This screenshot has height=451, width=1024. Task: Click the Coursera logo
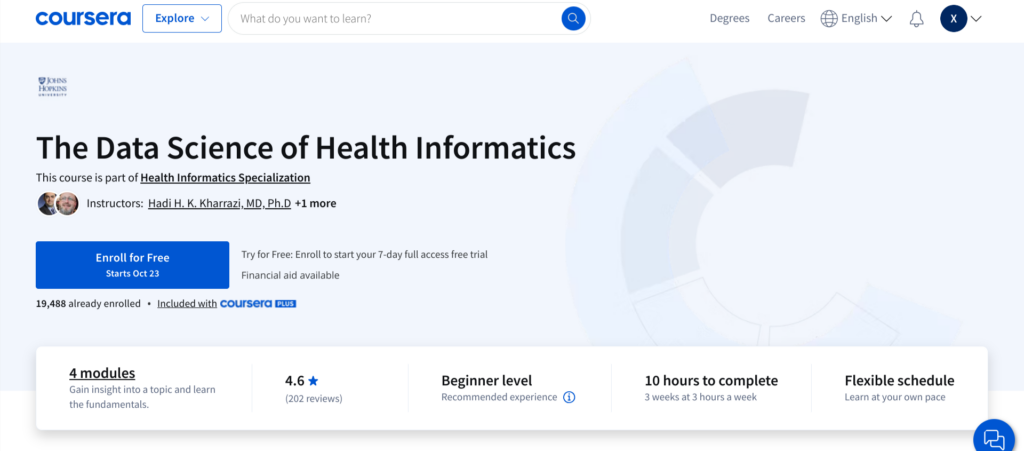[82, 18]
